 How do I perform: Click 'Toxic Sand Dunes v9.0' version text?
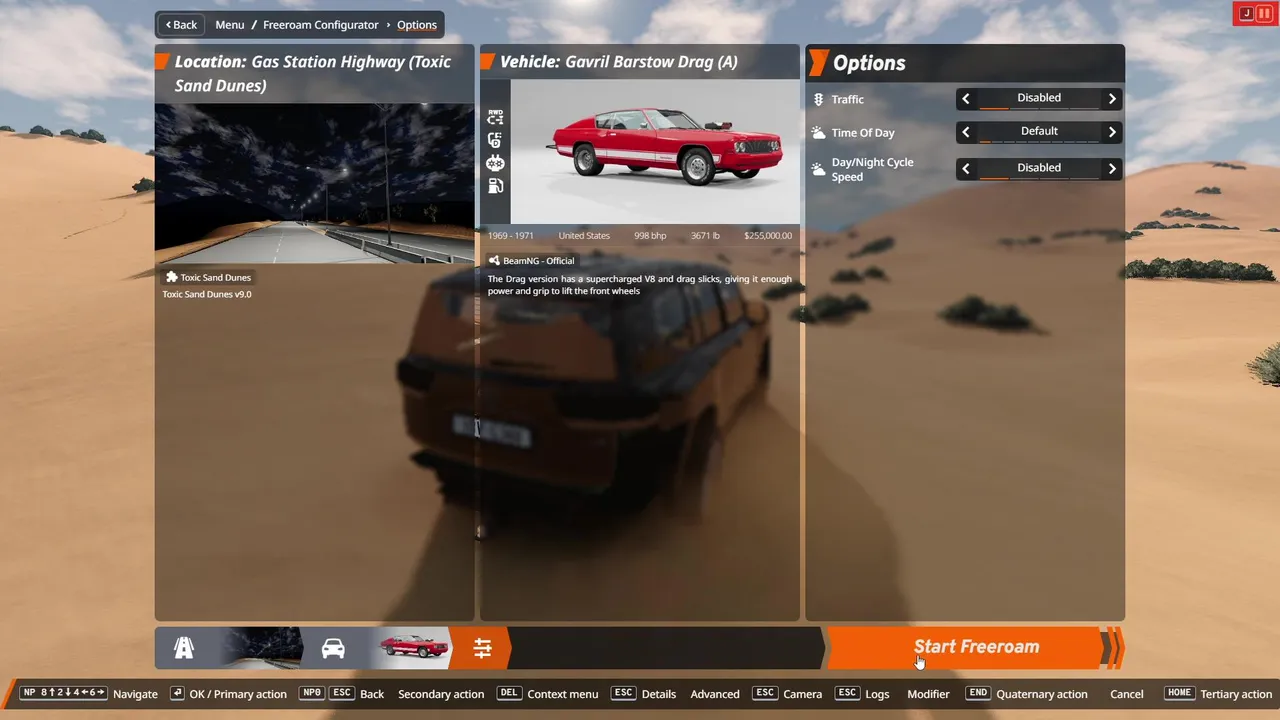207,295
